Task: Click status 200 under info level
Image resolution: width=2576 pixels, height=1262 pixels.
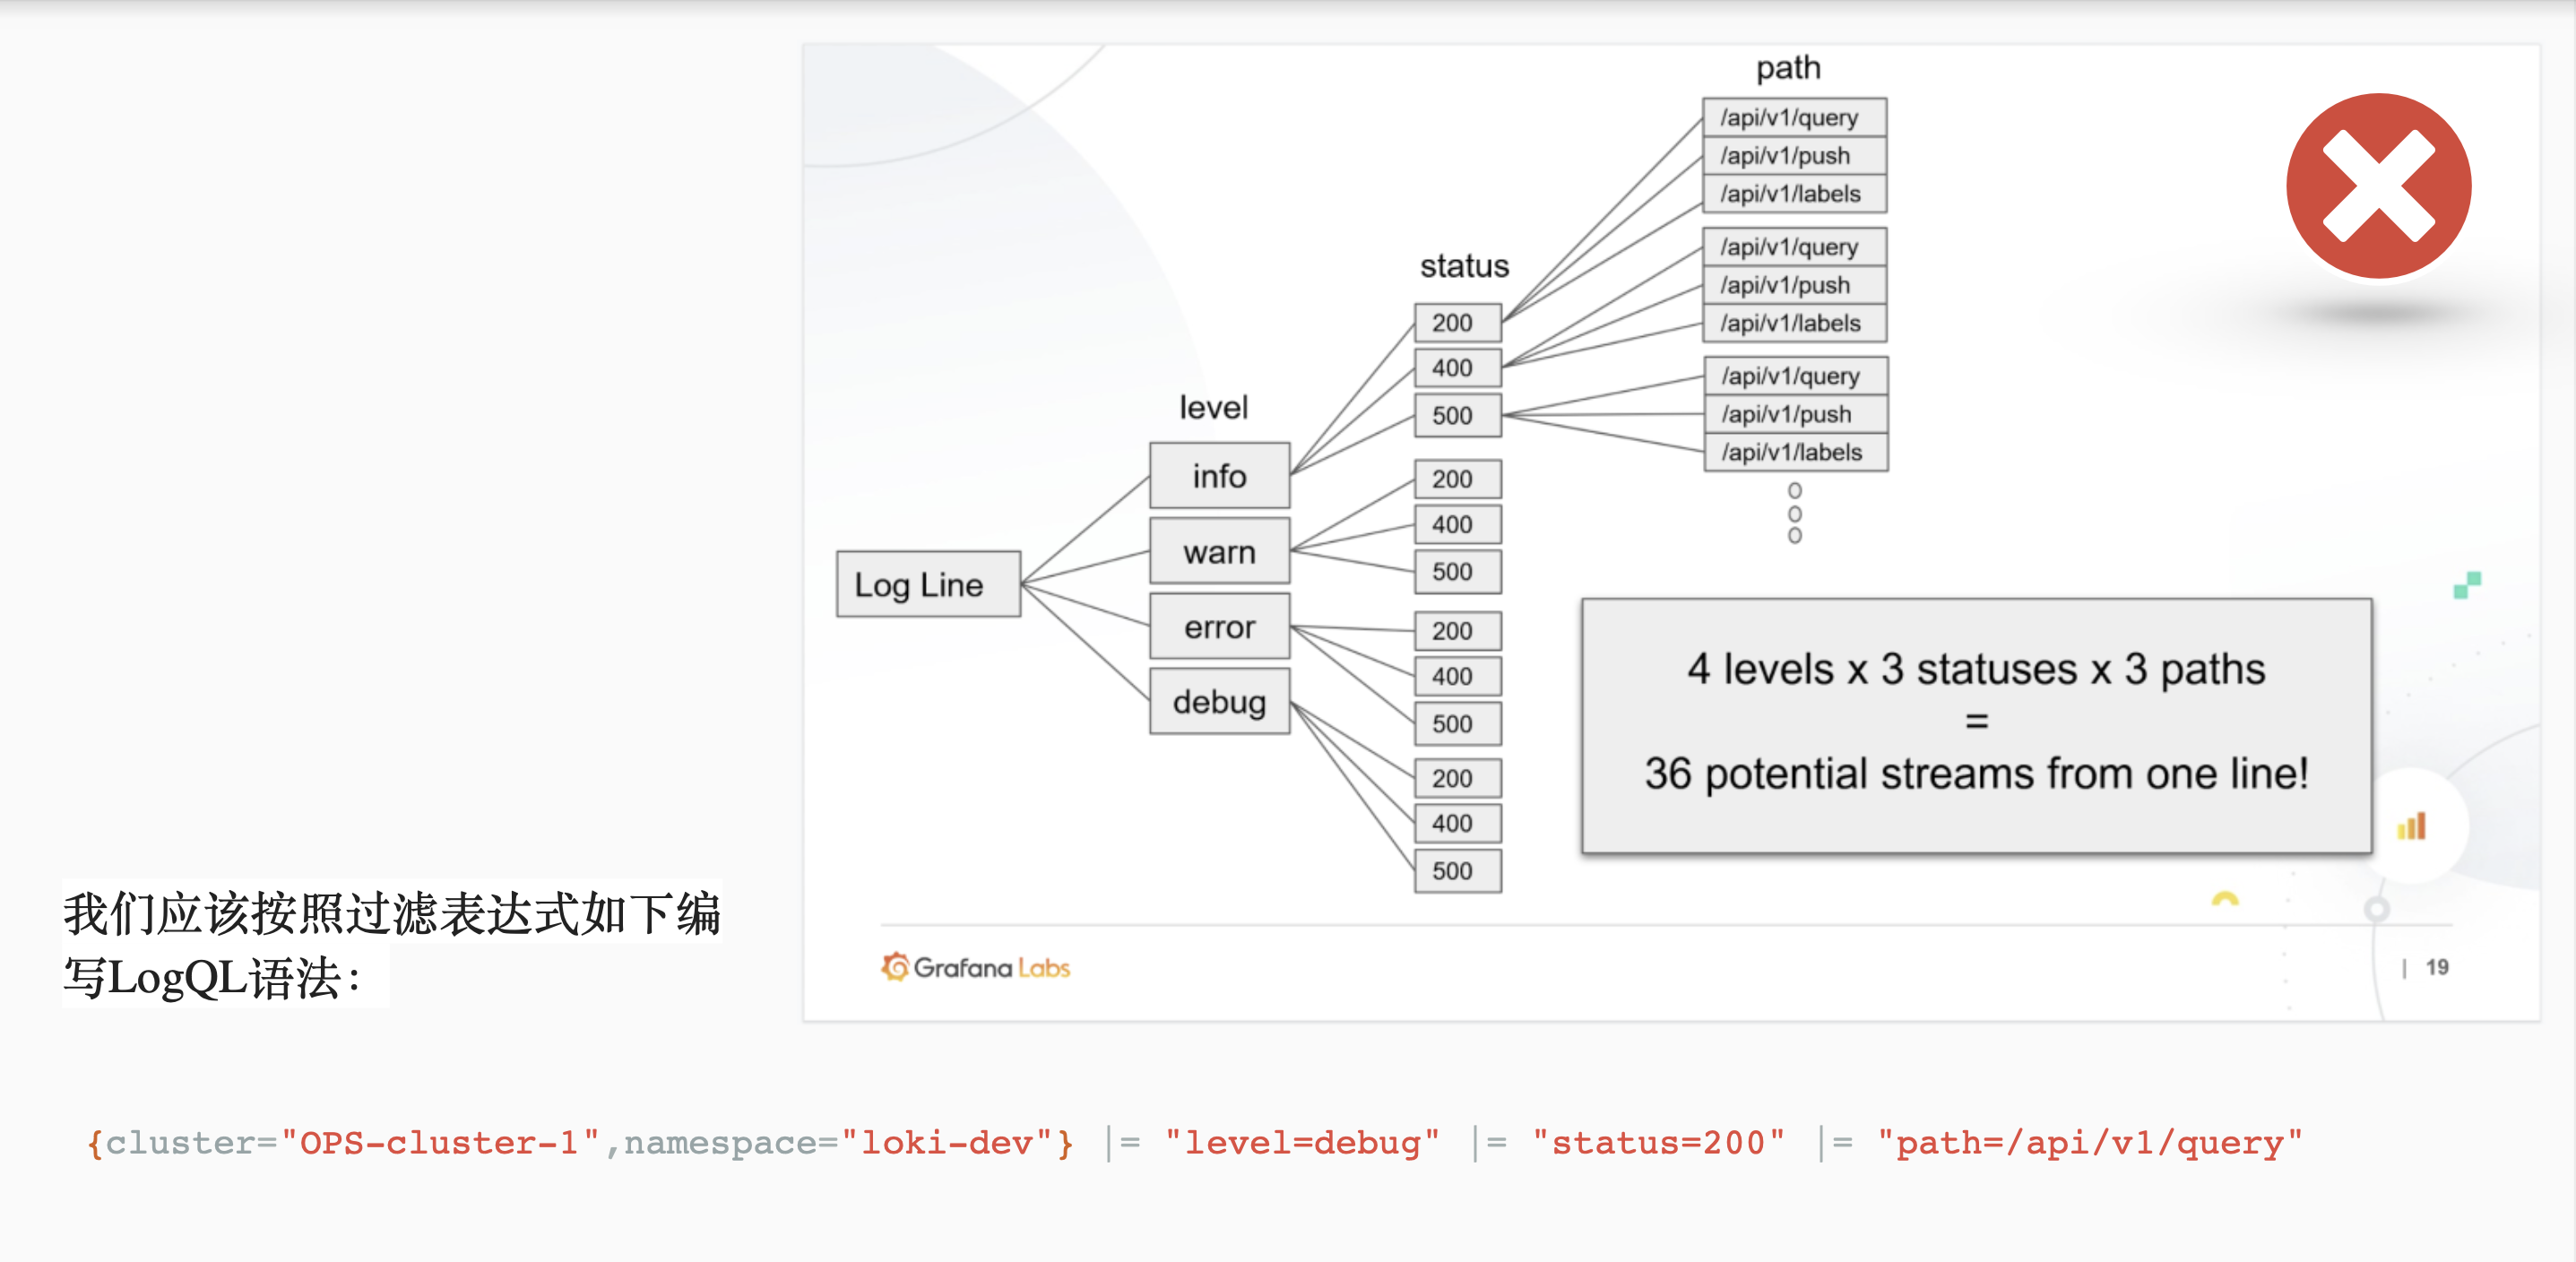Action: [1457, 323]
